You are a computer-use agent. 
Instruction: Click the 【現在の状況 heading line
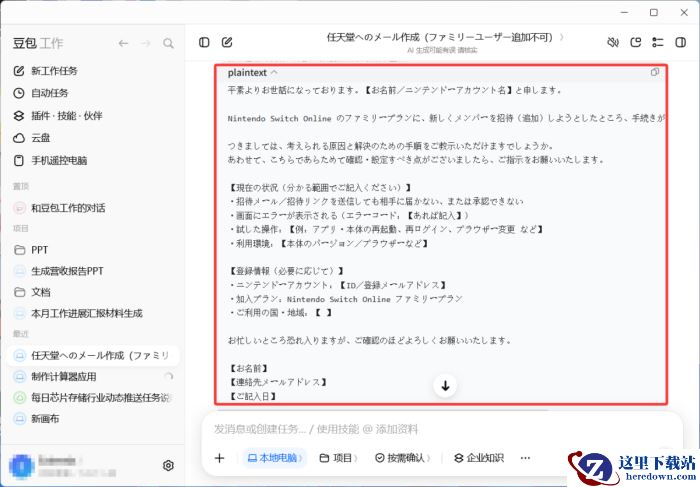[x=320, y=187]
